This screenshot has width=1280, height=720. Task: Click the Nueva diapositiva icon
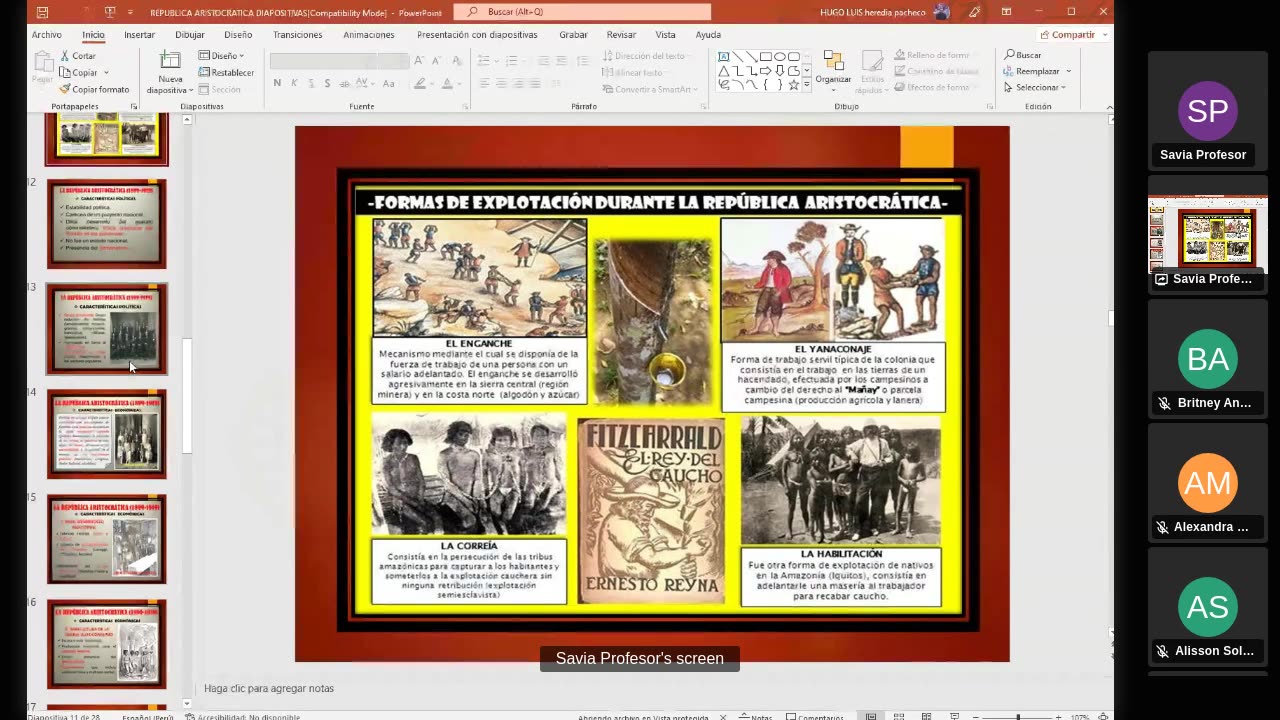click(170, 63)
